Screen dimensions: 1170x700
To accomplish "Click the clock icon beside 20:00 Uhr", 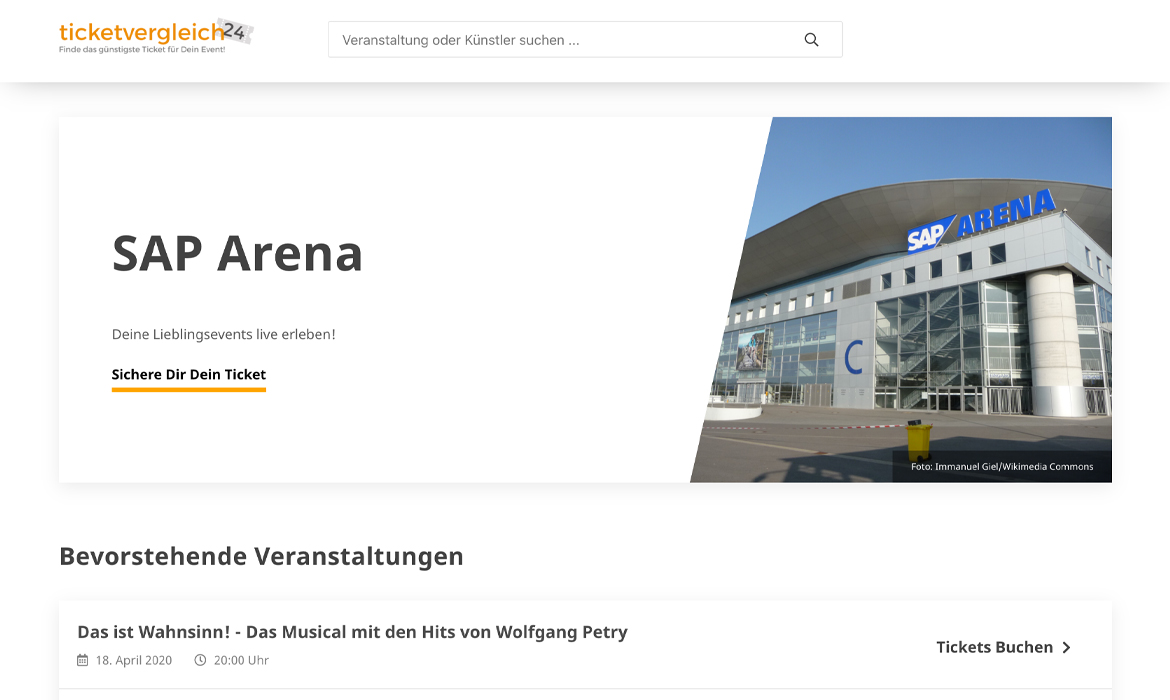I will point(200,660).
